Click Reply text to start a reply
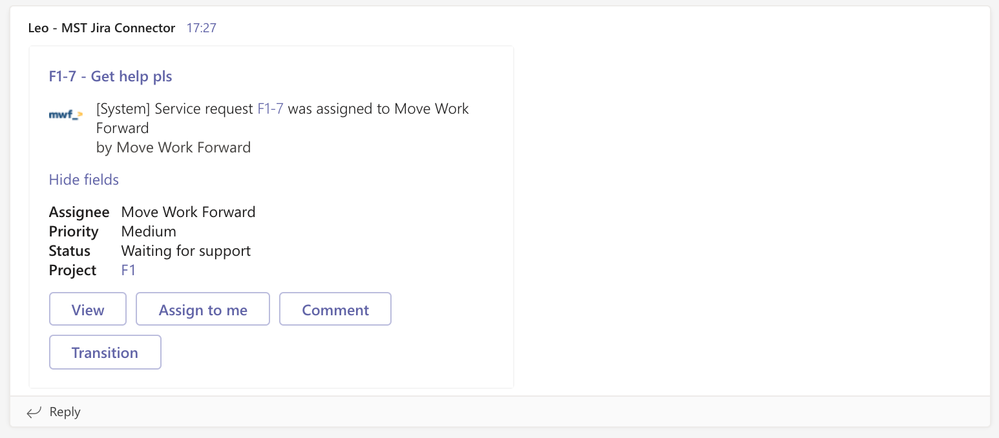Image resolution: width=999 pixels, height=438 pixels. (65, 412)
